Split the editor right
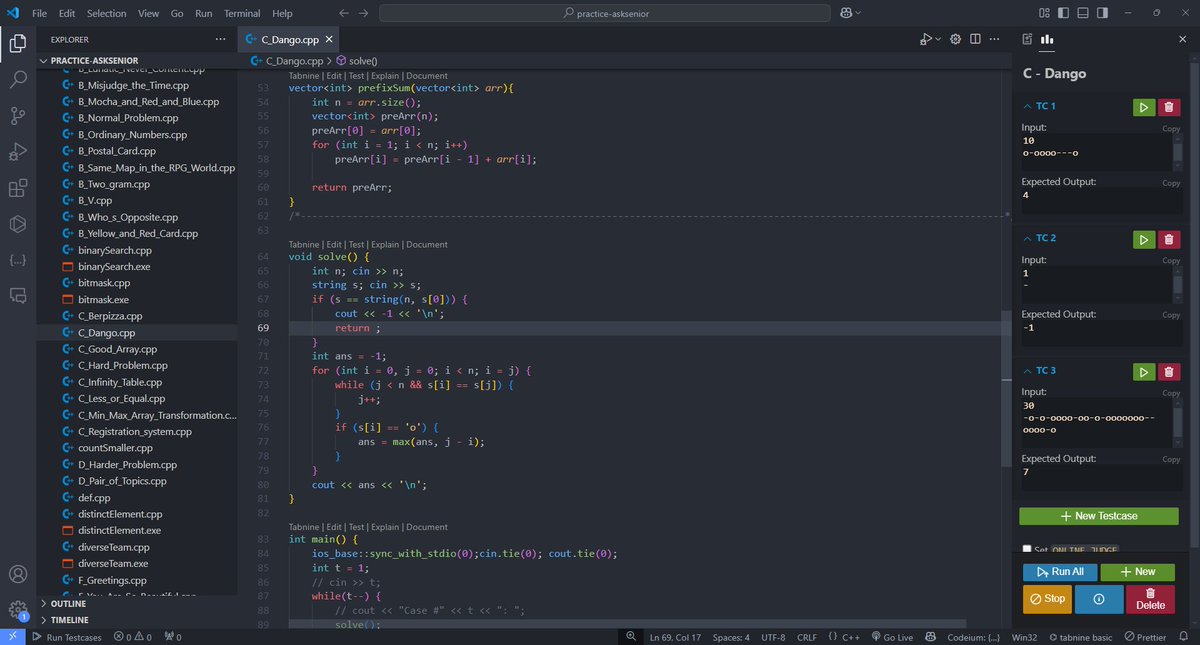This screenshot has height=645, width=1200. 975,39
